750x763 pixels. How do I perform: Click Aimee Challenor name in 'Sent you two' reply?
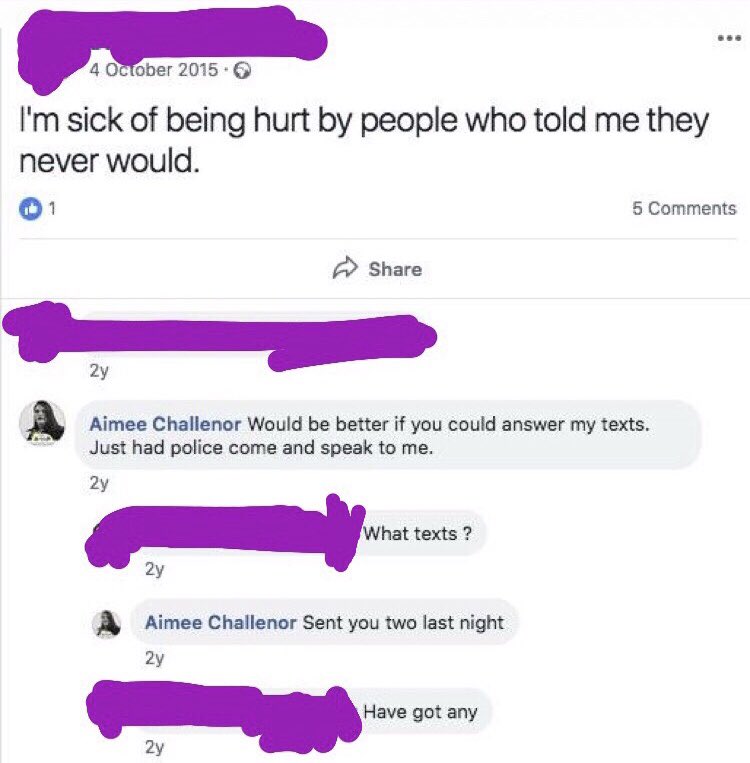220,622
